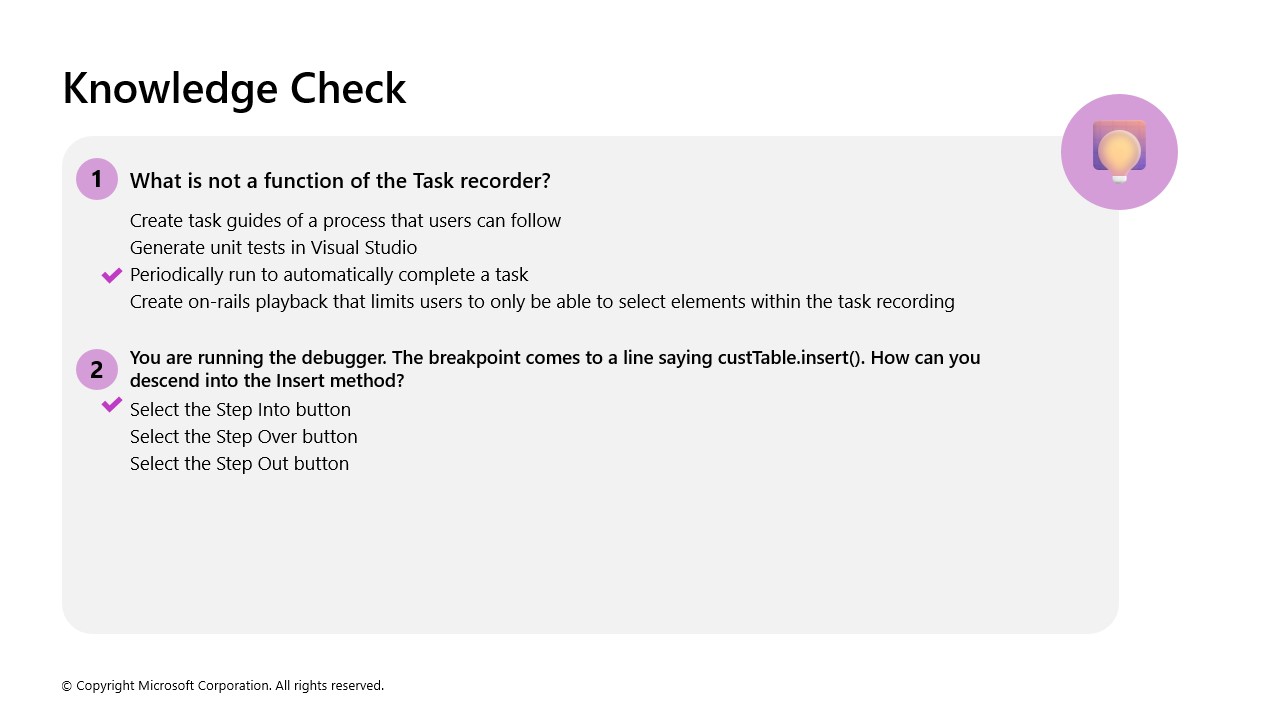Pick "Periodically run to automatically complete a task"
The image size is (1280, 720).
[329, 275]
